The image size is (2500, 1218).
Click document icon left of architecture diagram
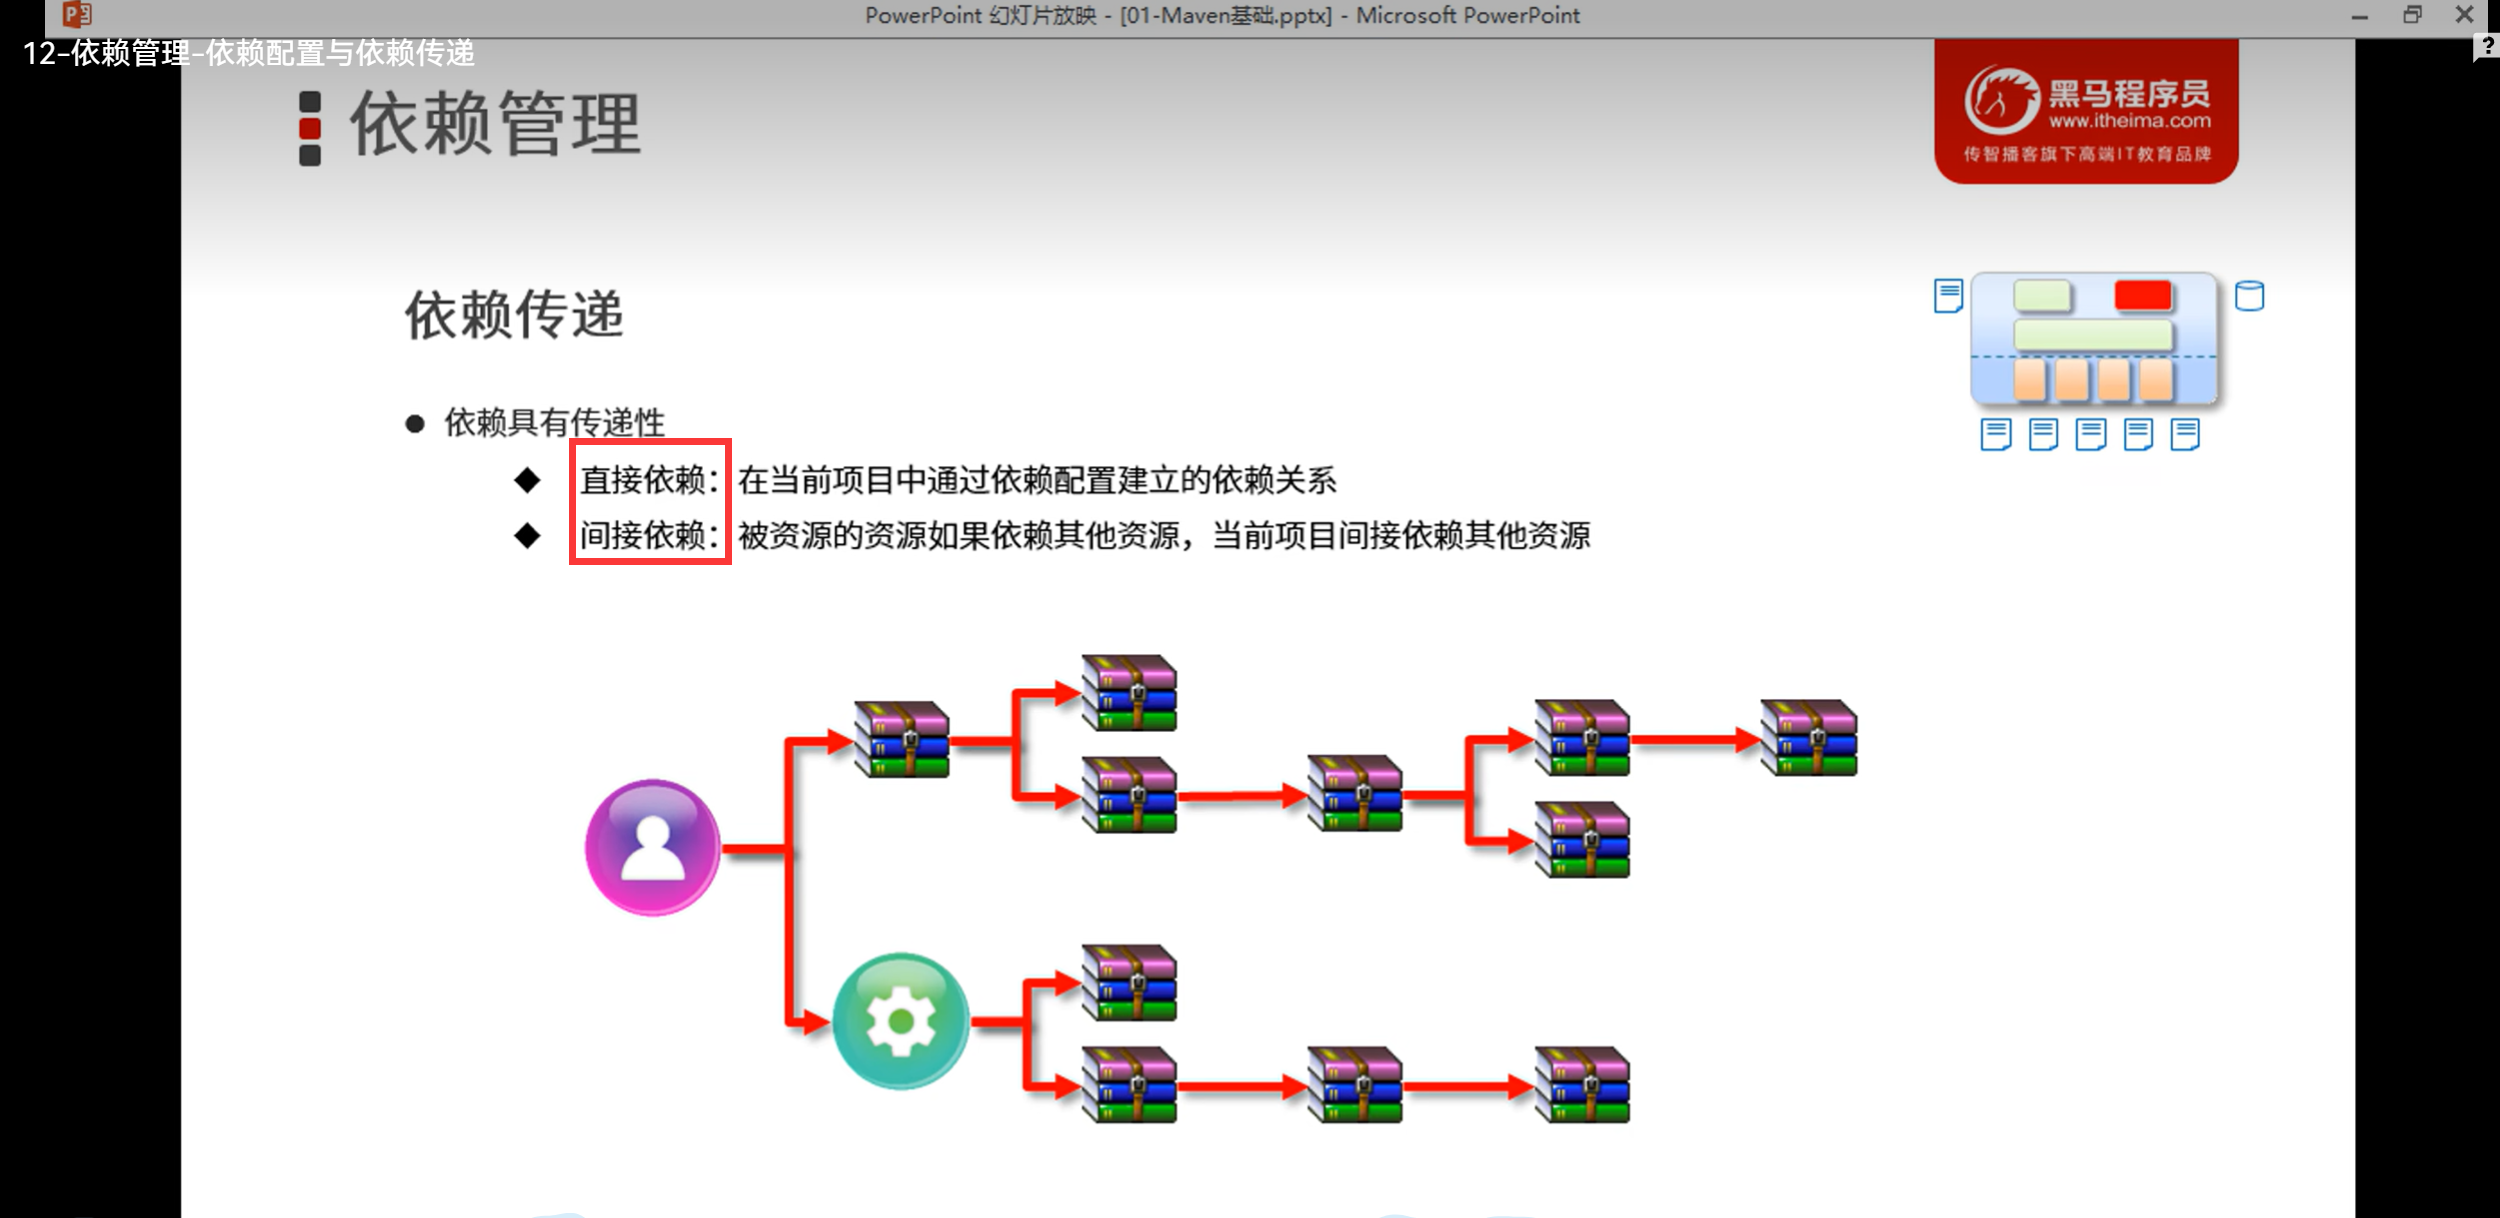[1948, 296]
